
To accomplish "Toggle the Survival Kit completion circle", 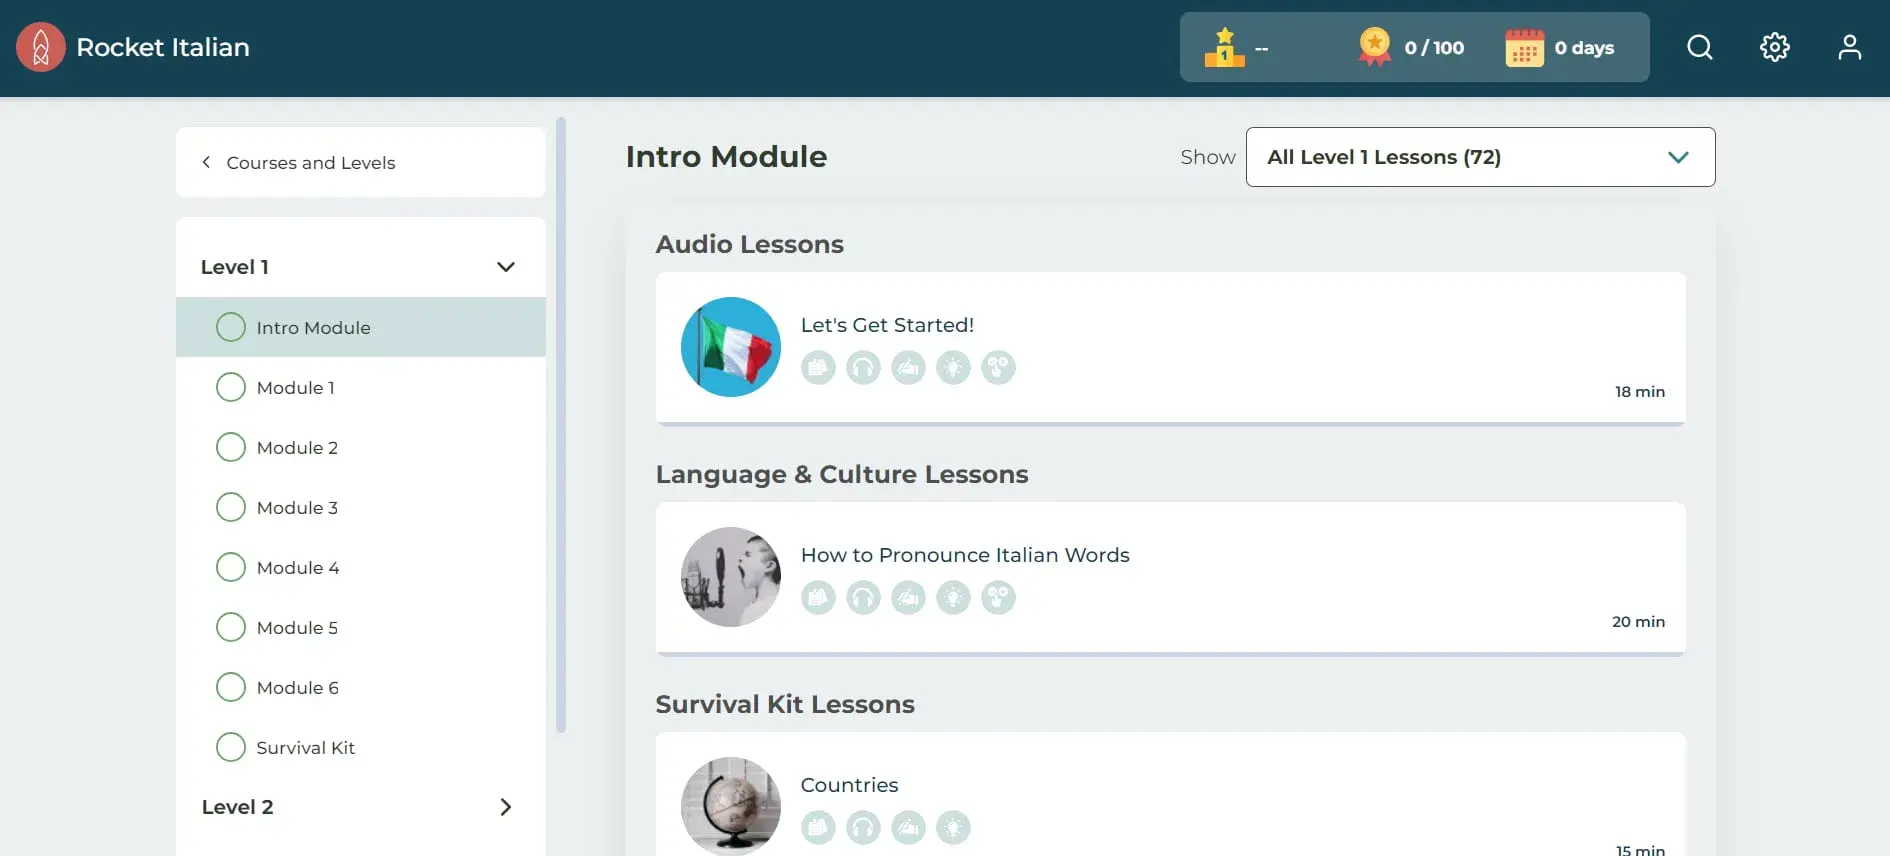I will 231,747.
